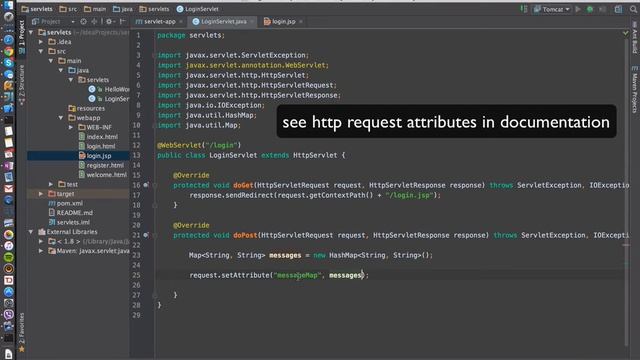Click the main breadcrumb in navigation bar
The width and height of the screenshot is (640, 360).
pos(95,9)
